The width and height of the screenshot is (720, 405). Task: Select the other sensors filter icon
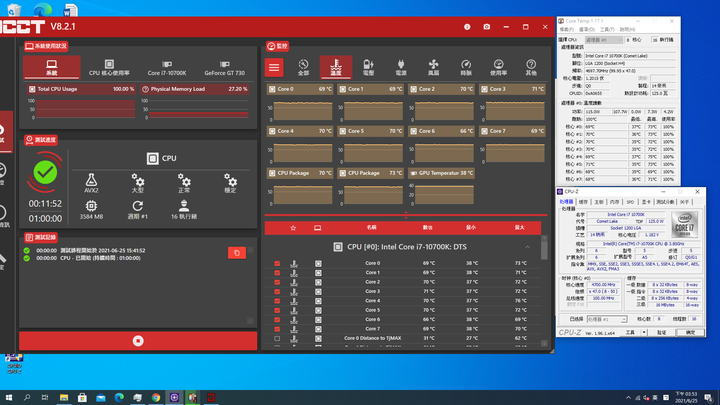point(531,68)
